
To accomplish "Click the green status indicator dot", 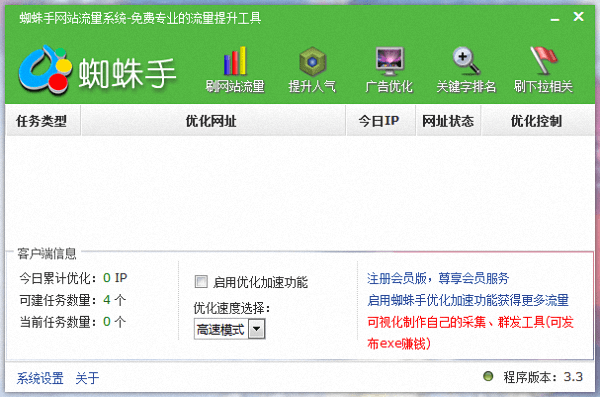I will point(488,376).
